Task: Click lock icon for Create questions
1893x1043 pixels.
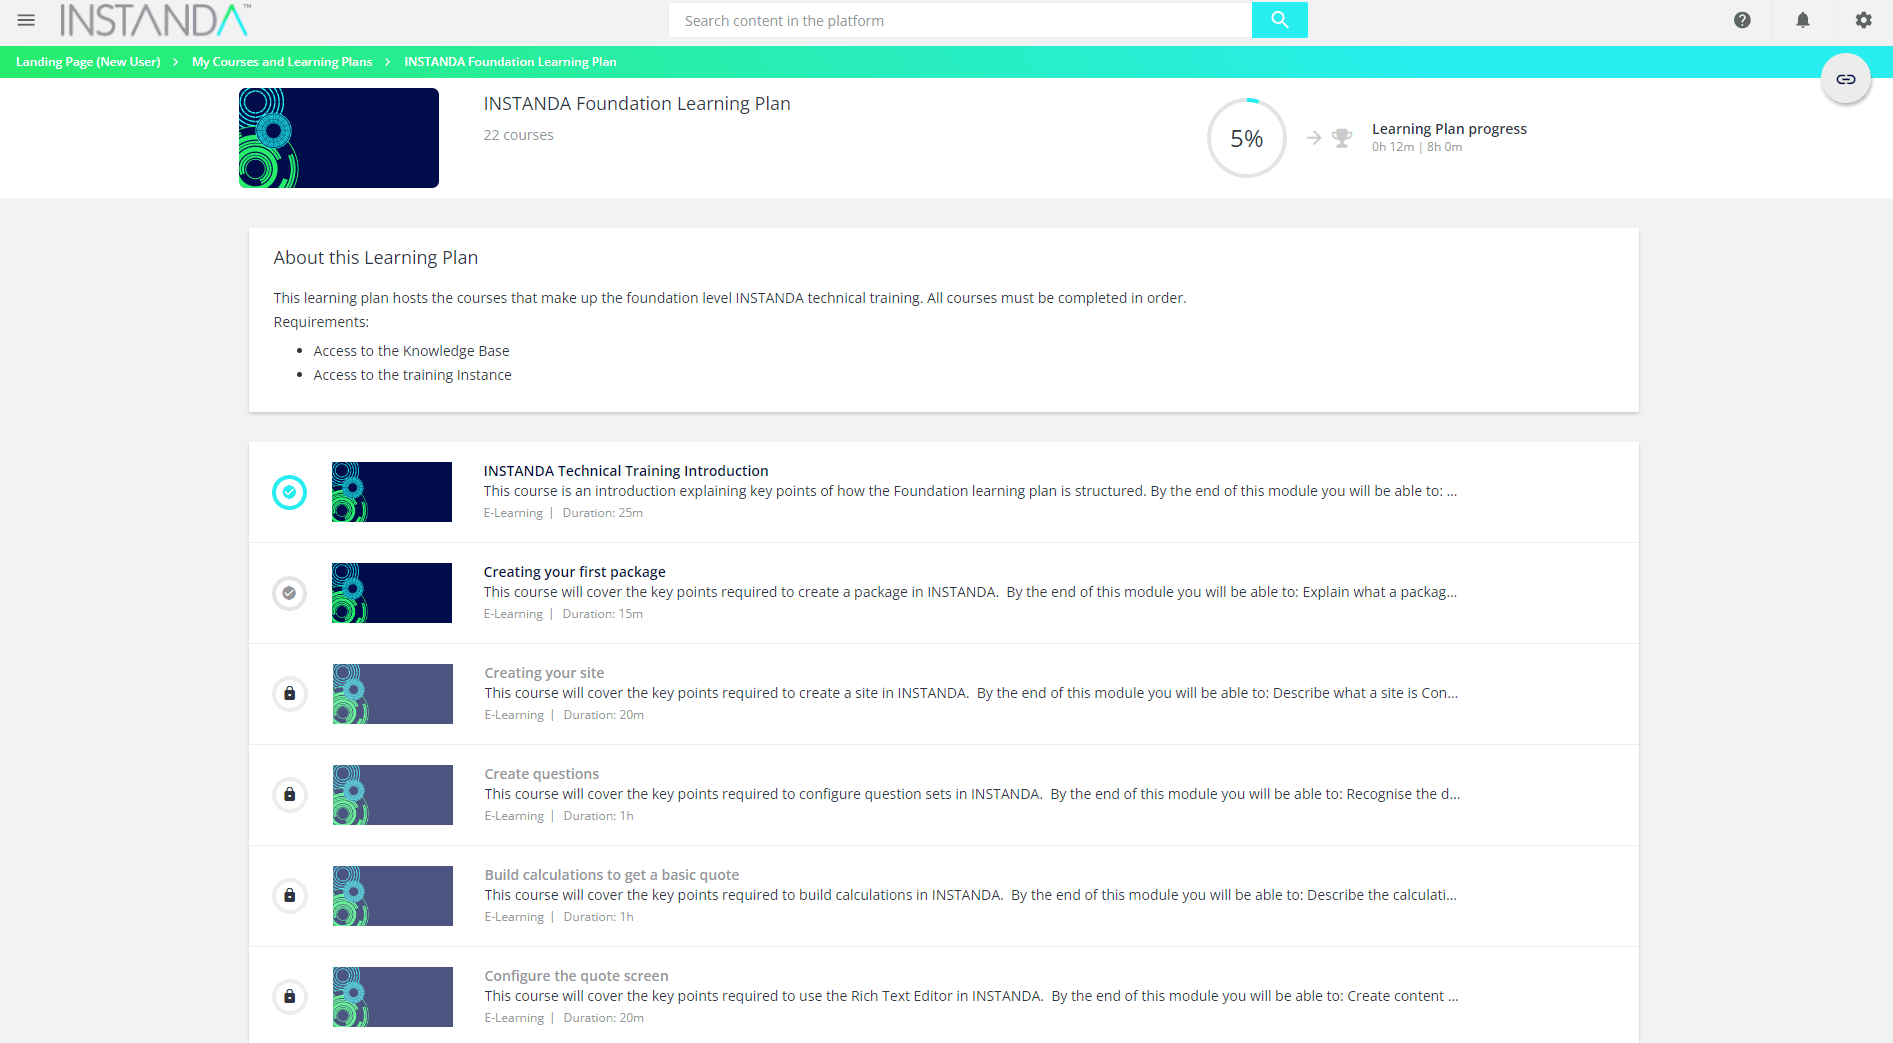Action: (x=290, y=795)
